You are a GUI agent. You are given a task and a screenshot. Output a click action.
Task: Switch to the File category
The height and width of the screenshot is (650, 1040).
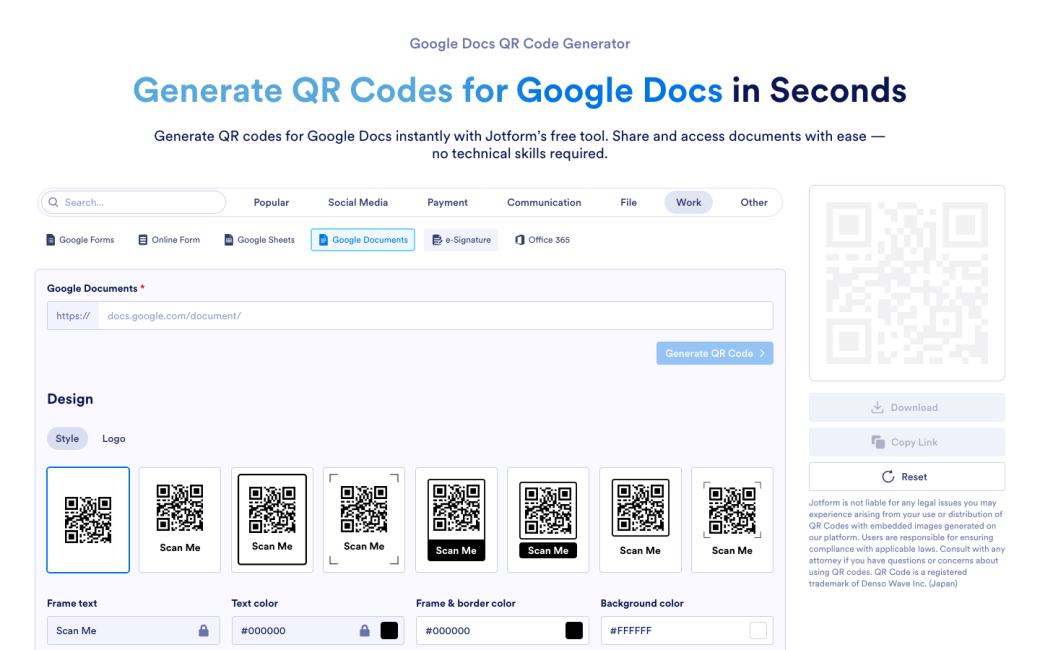tap(628, 202)
